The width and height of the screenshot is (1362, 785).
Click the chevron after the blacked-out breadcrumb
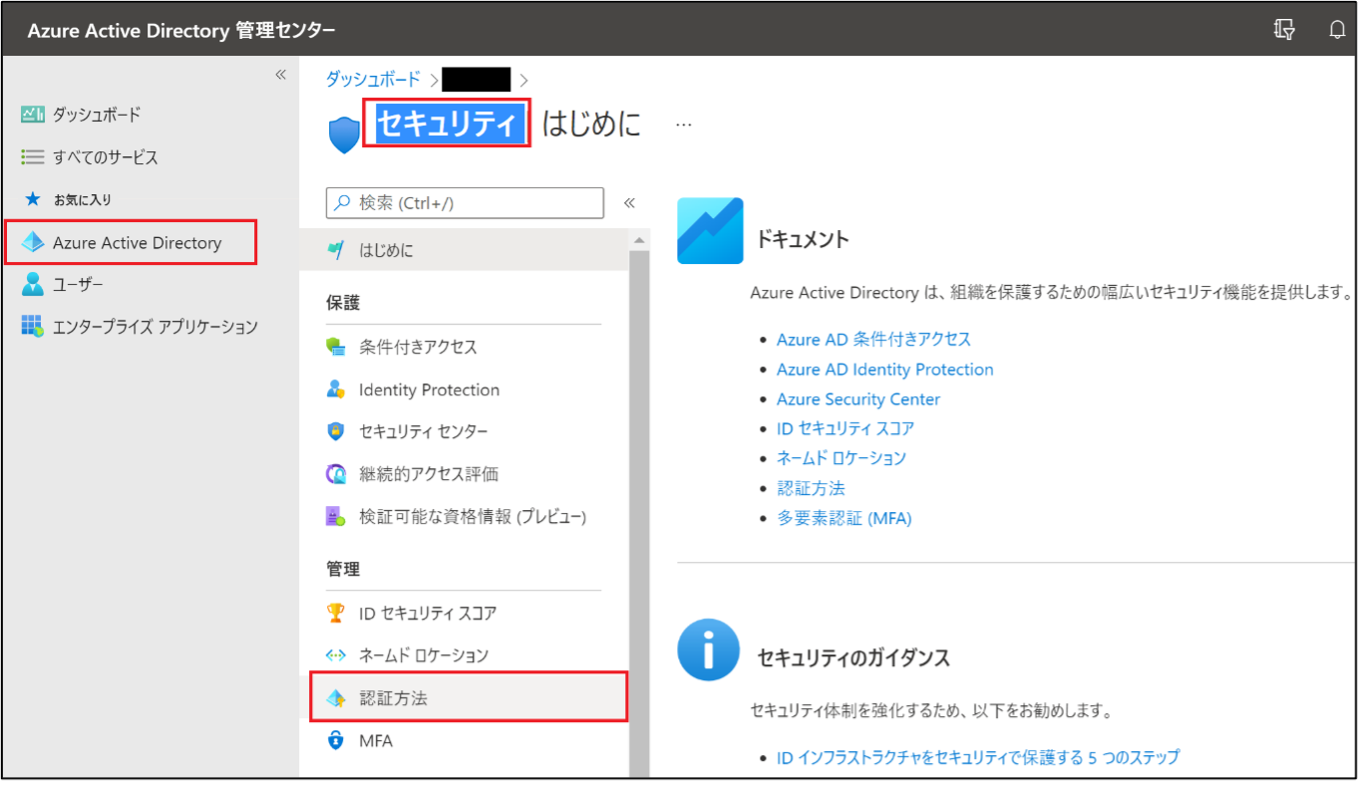tap(523, 80)
